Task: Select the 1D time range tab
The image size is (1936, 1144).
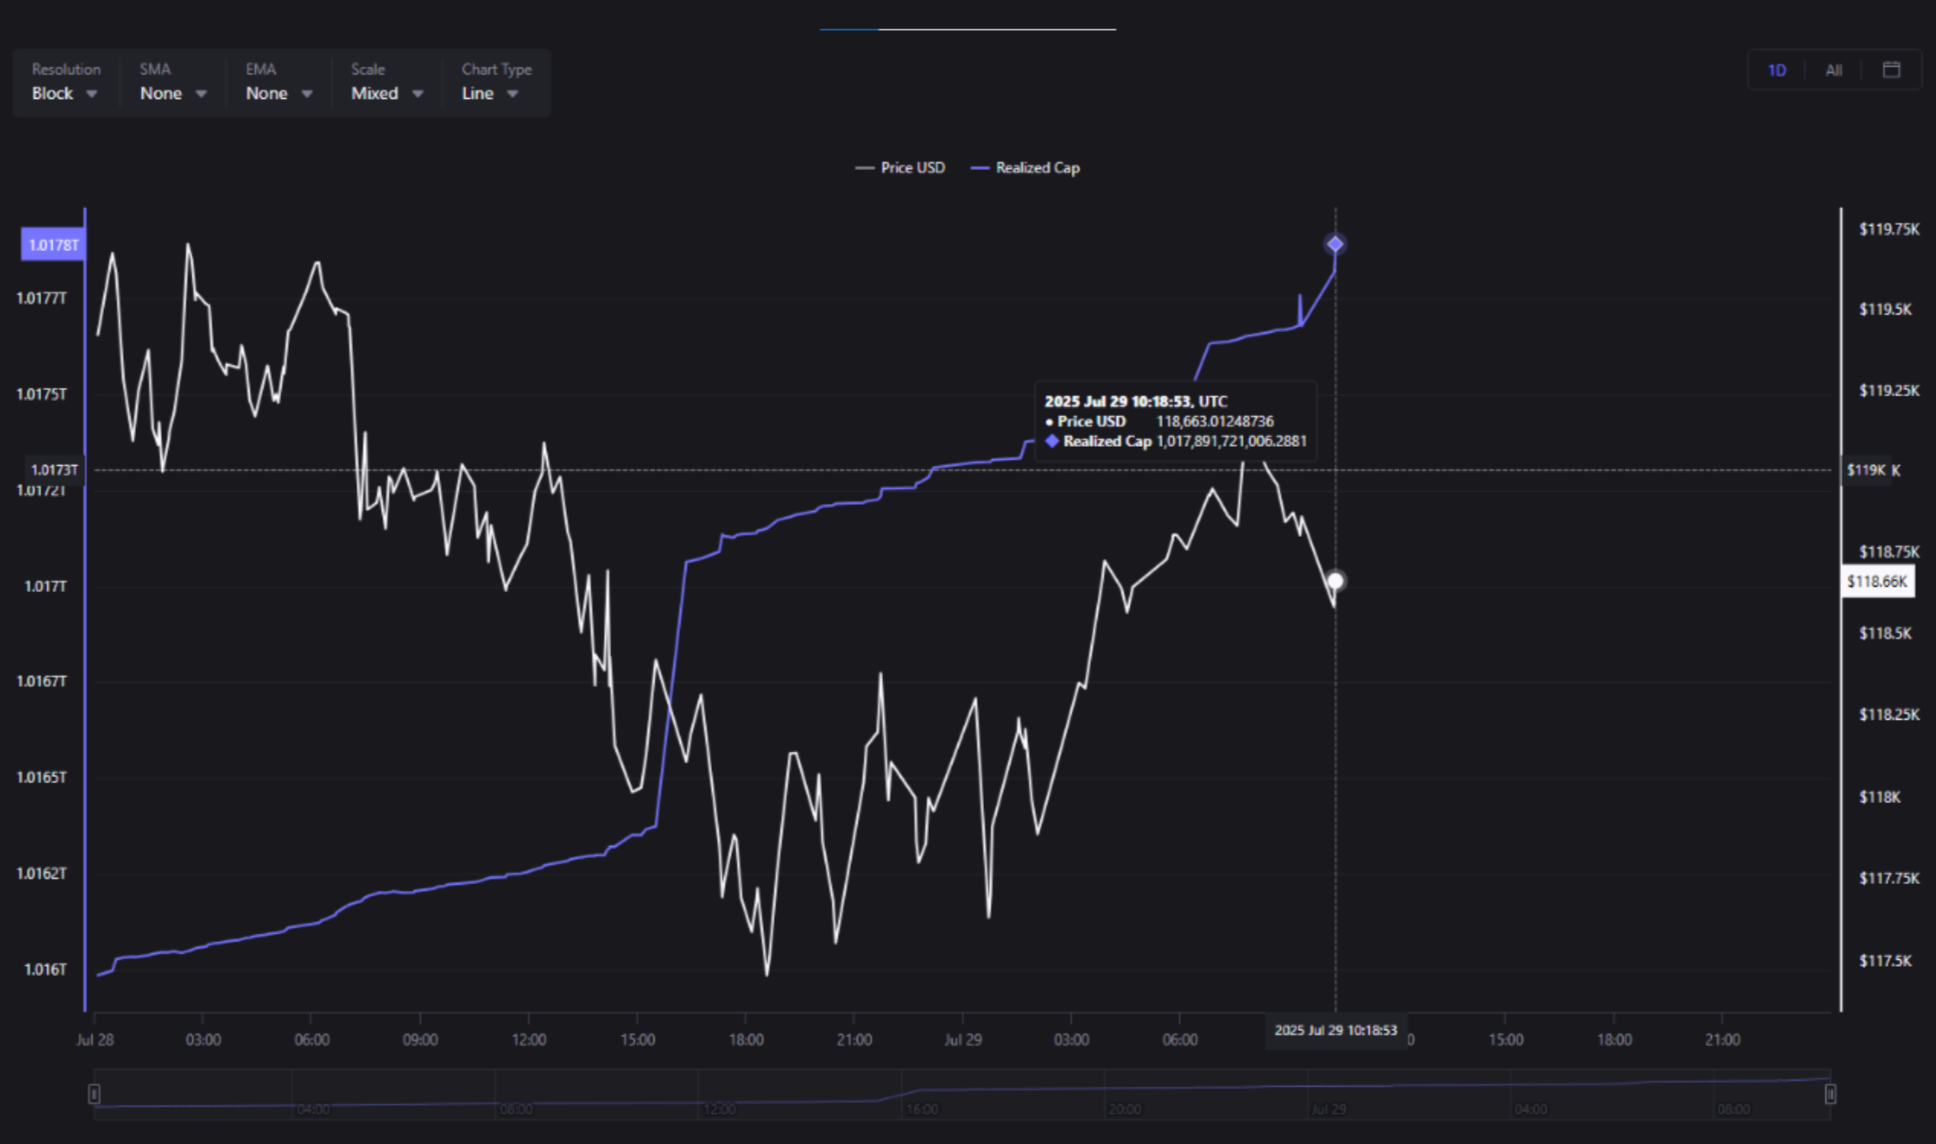Action: [x=1777, y=70]
